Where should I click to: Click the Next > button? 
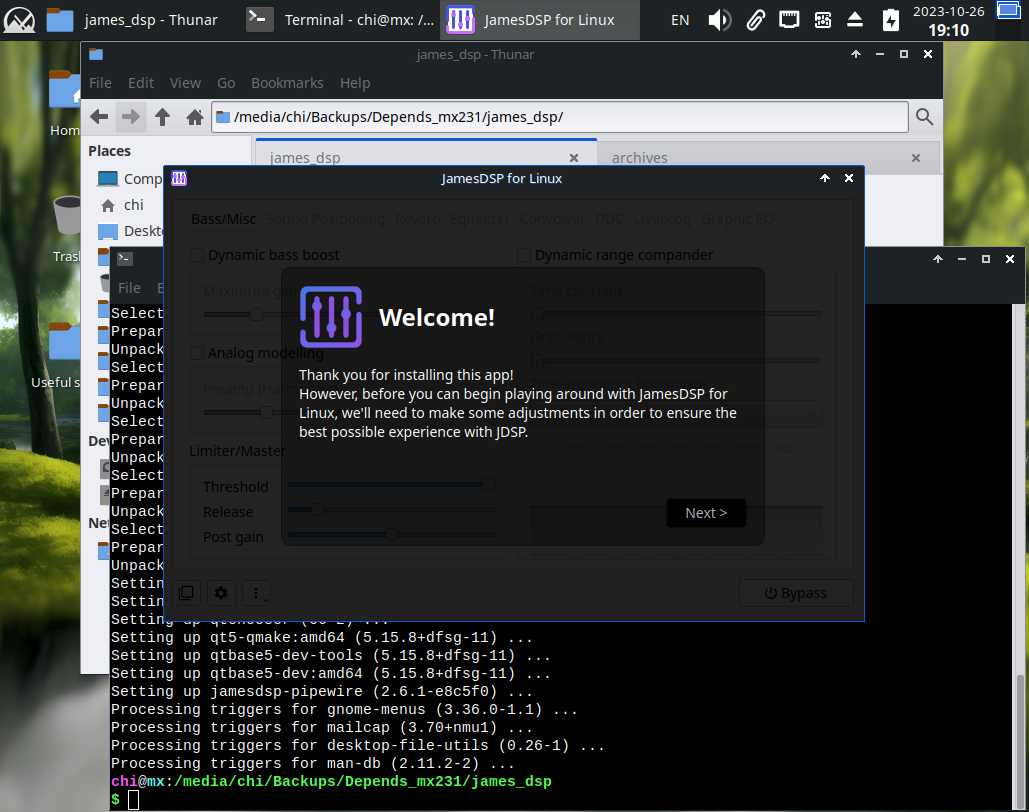[706, 513]
